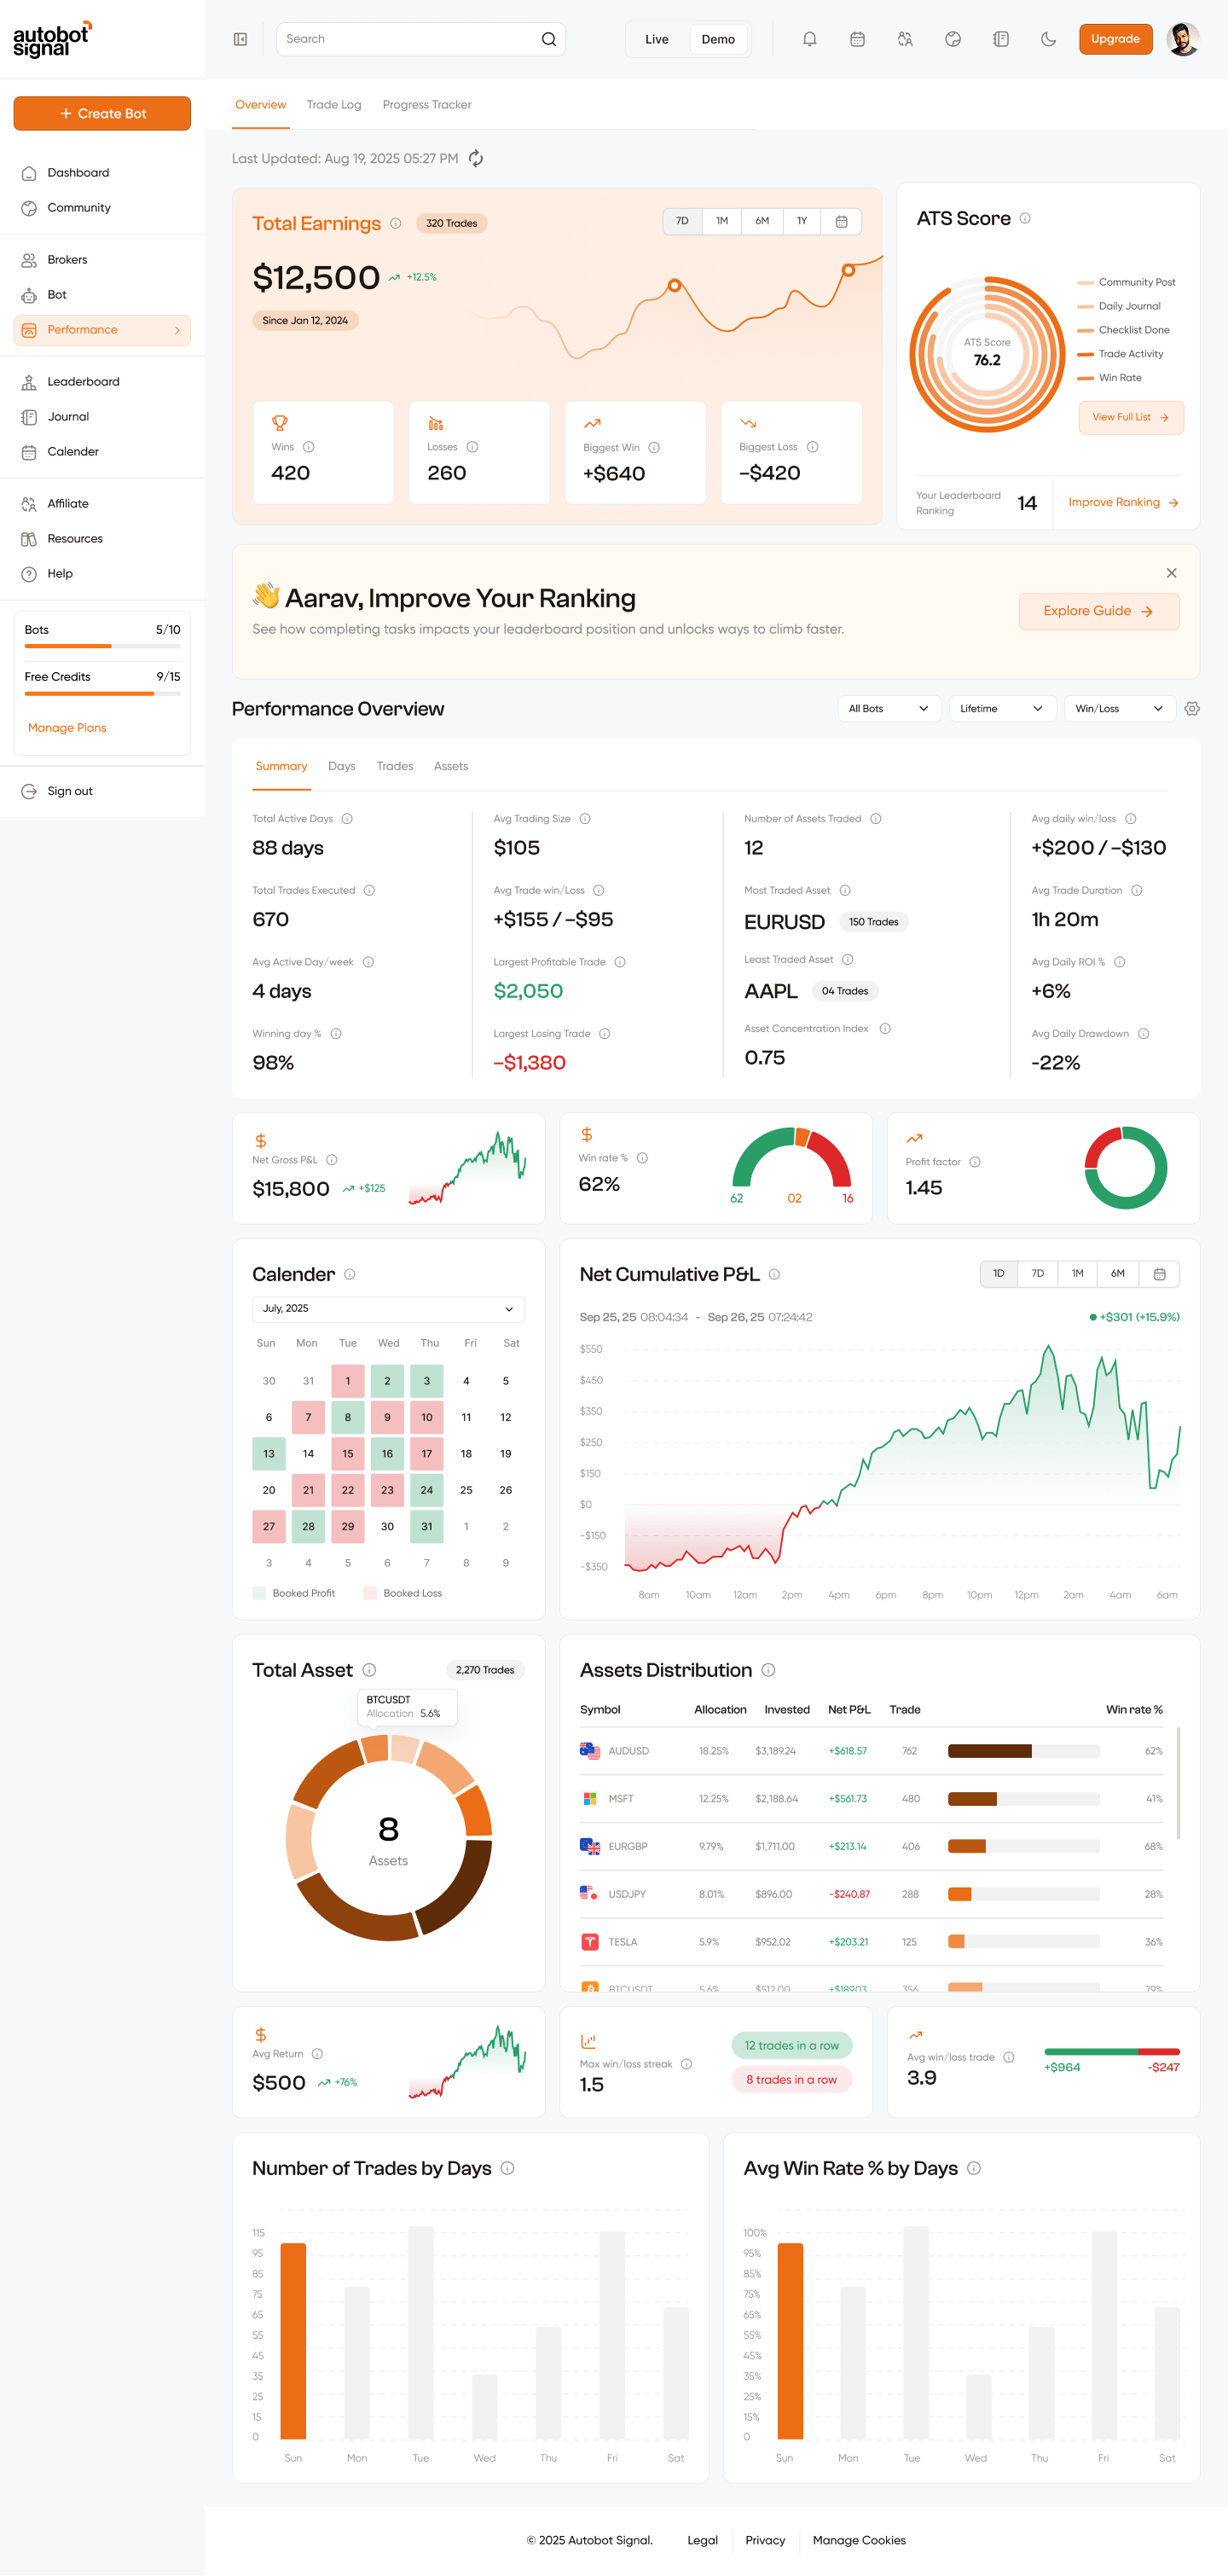The width and height of the screenshot is (1228, 2576).
Task: Open Manage Plans link
Action: pos(67,728)
